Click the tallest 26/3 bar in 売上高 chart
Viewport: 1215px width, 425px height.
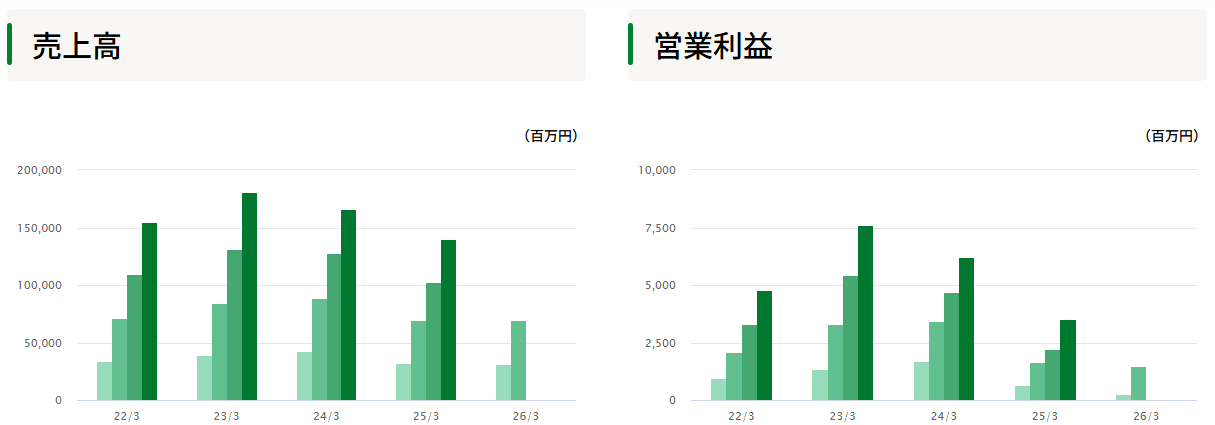518,361
